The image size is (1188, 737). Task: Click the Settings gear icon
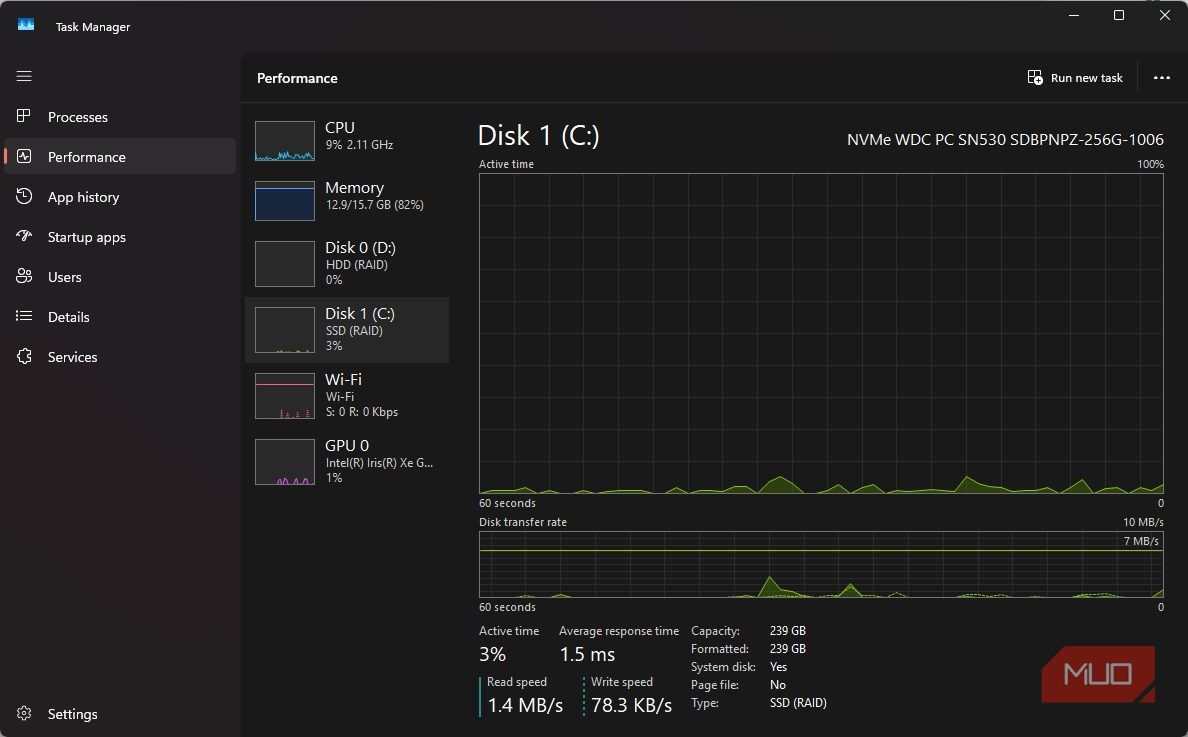tap(23, 714)
